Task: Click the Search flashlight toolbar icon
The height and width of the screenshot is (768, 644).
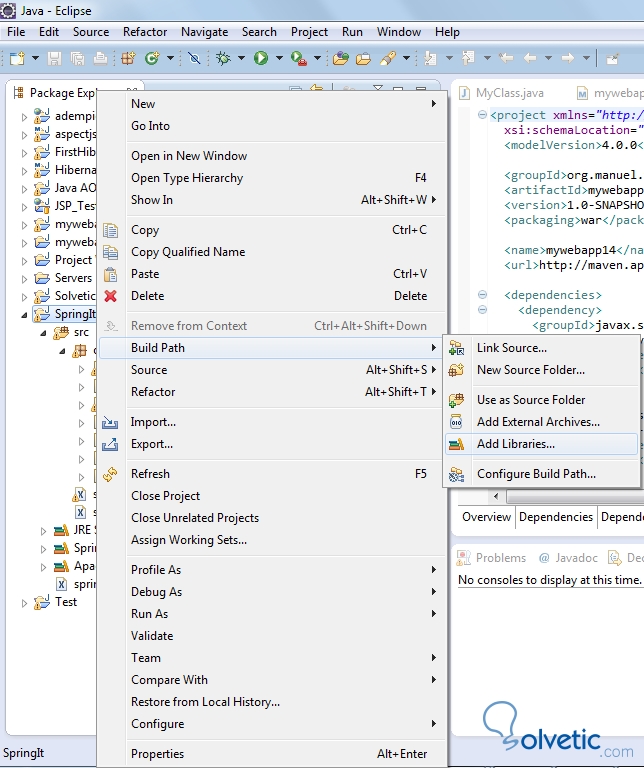Action: (388, 59)
